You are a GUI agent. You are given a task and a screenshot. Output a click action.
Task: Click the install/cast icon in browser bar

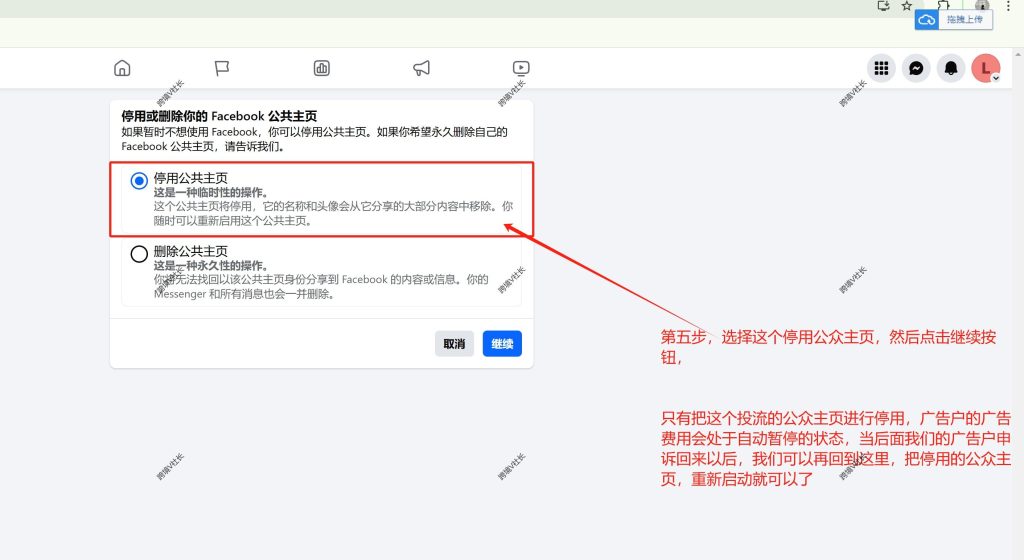(x=884, y=6)
